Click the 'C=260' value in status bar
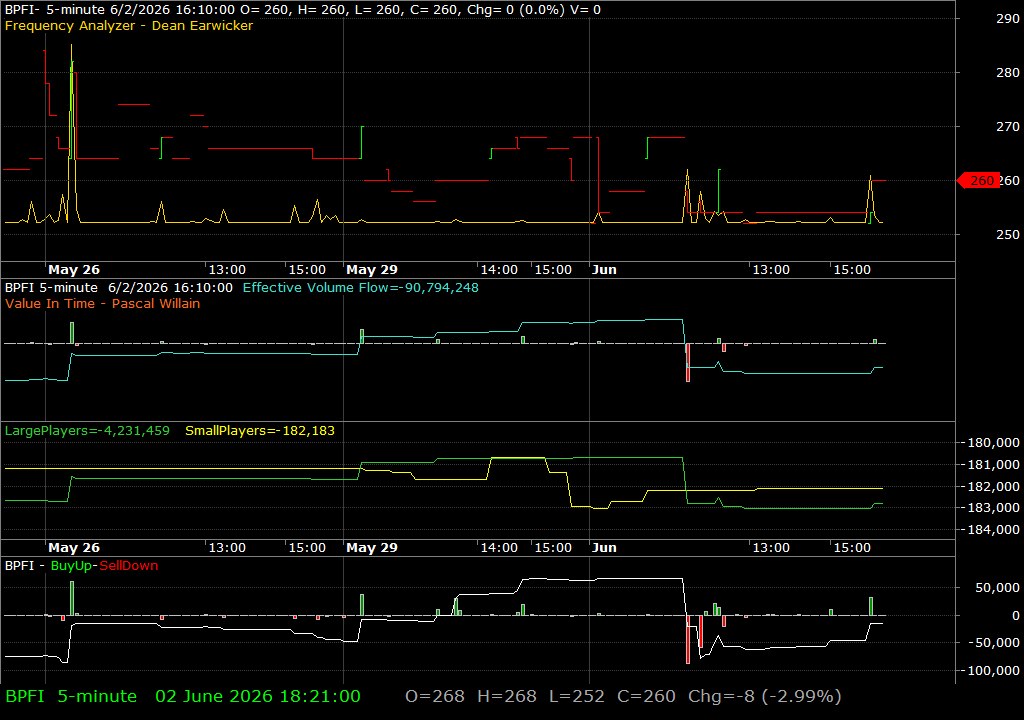This screenshot has height=720, width=1024. coord(646,696)
